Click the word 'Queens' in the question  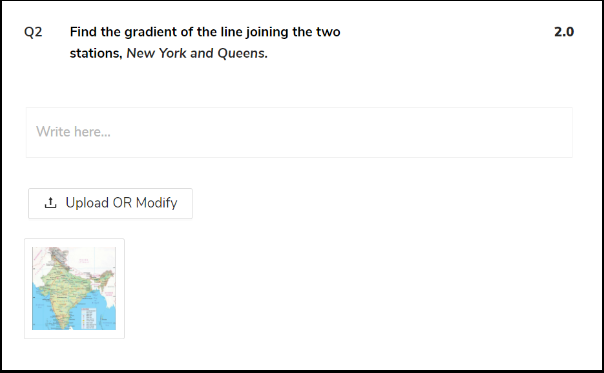pos(241,53)
